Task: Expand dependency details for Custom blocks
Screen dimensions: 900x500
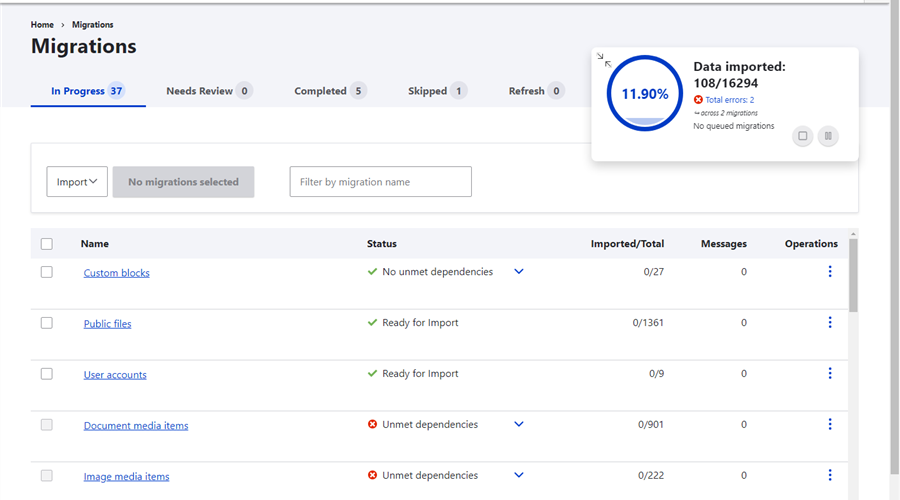Action: [x=519, y=272]
